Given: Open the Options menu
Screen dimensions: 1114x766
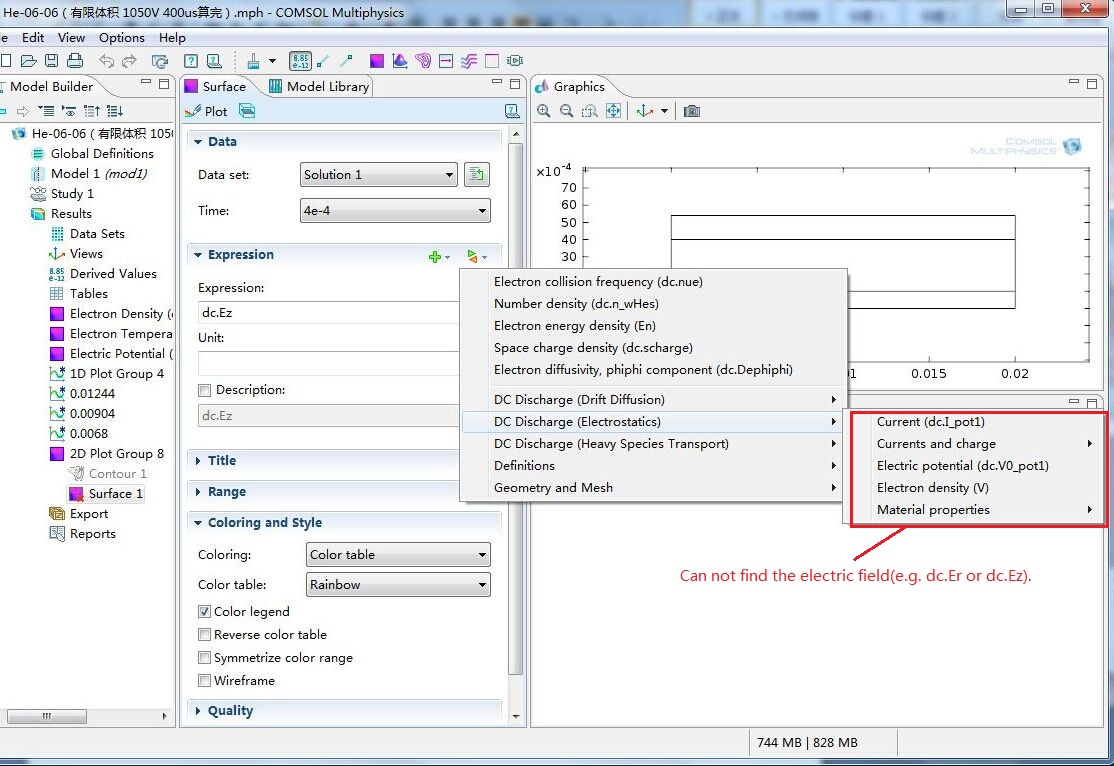Looking at the screenshot, I should tap(122, 37).
